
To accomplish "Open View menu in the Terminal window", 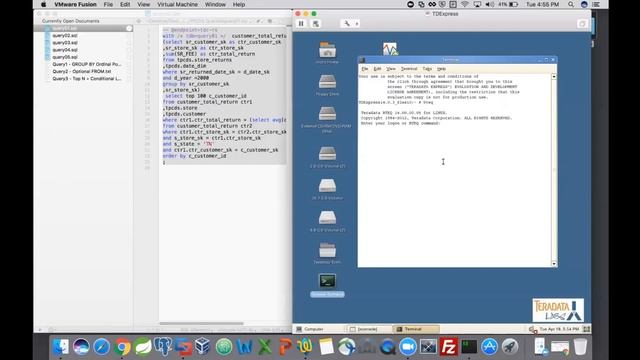I will pos(391,69).
